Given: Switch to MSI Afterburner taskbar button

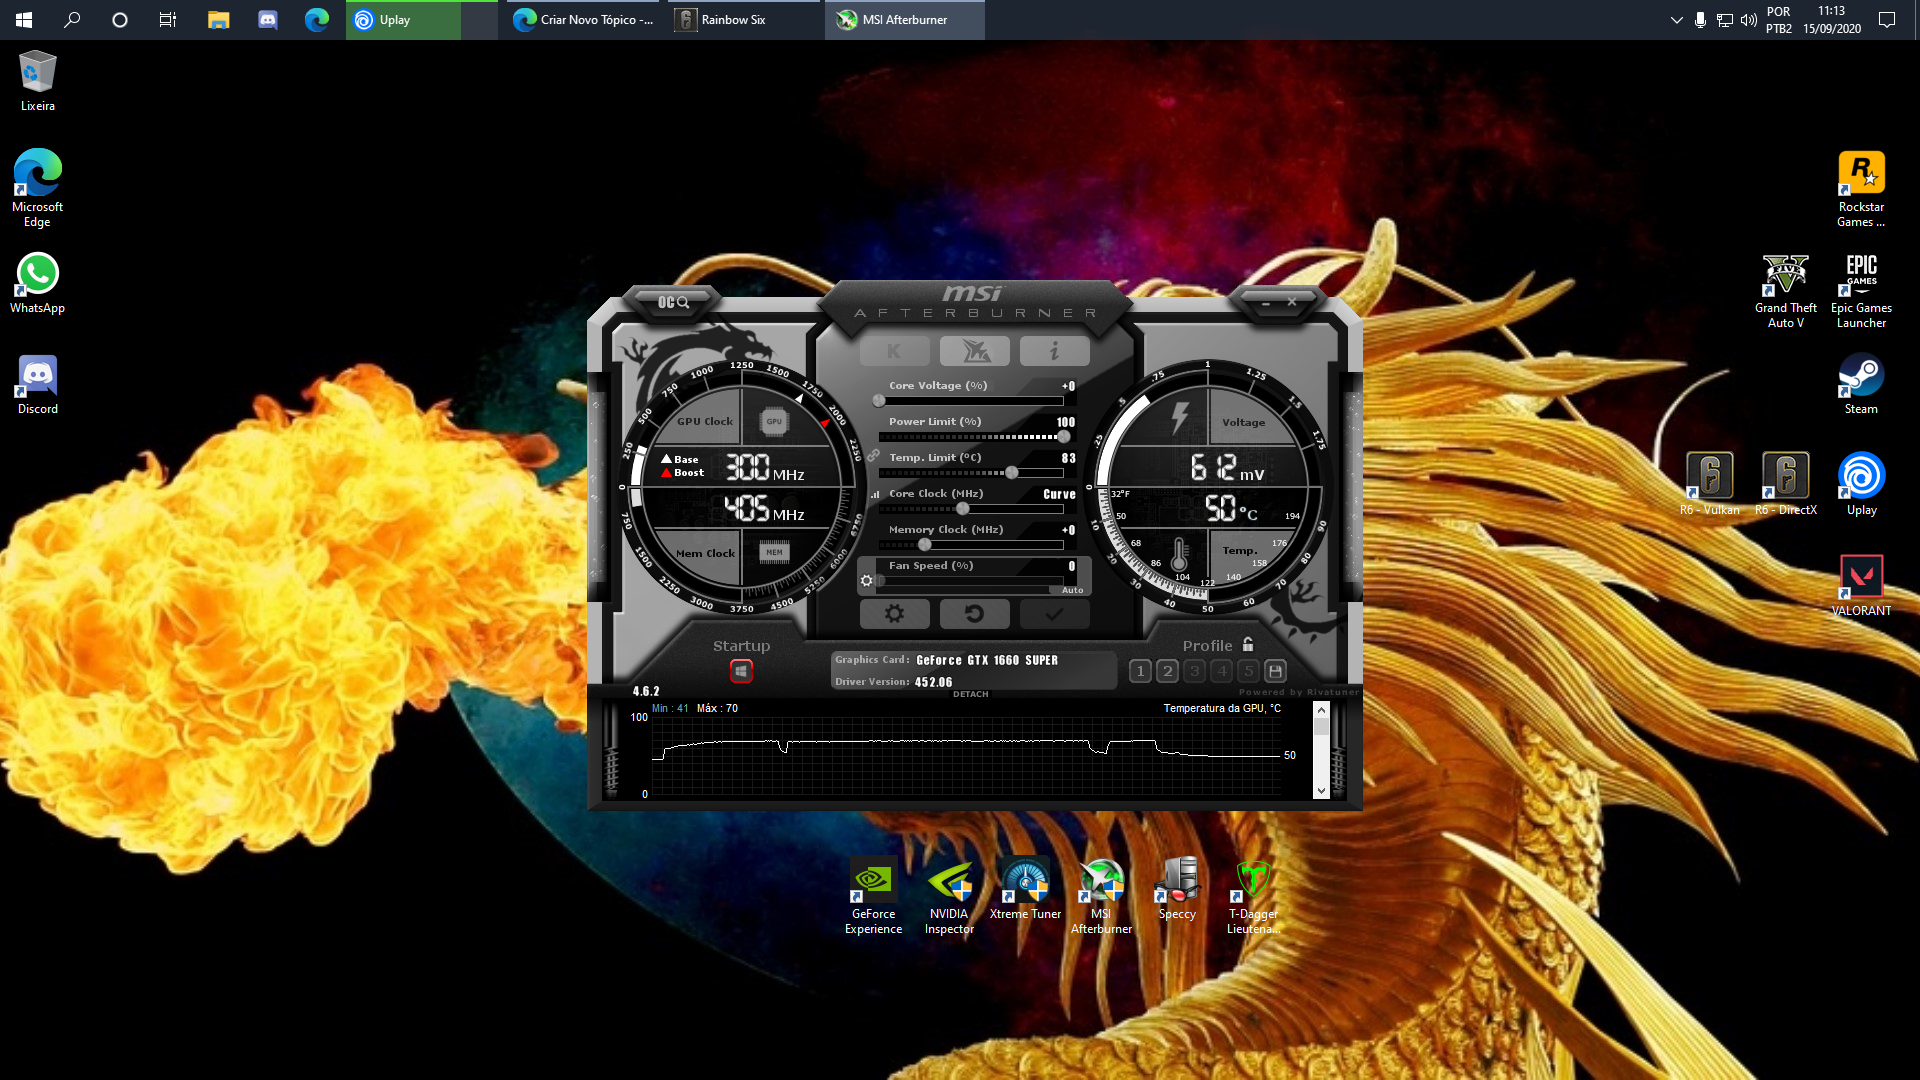Looking at the screenshot, I should 905,20.
